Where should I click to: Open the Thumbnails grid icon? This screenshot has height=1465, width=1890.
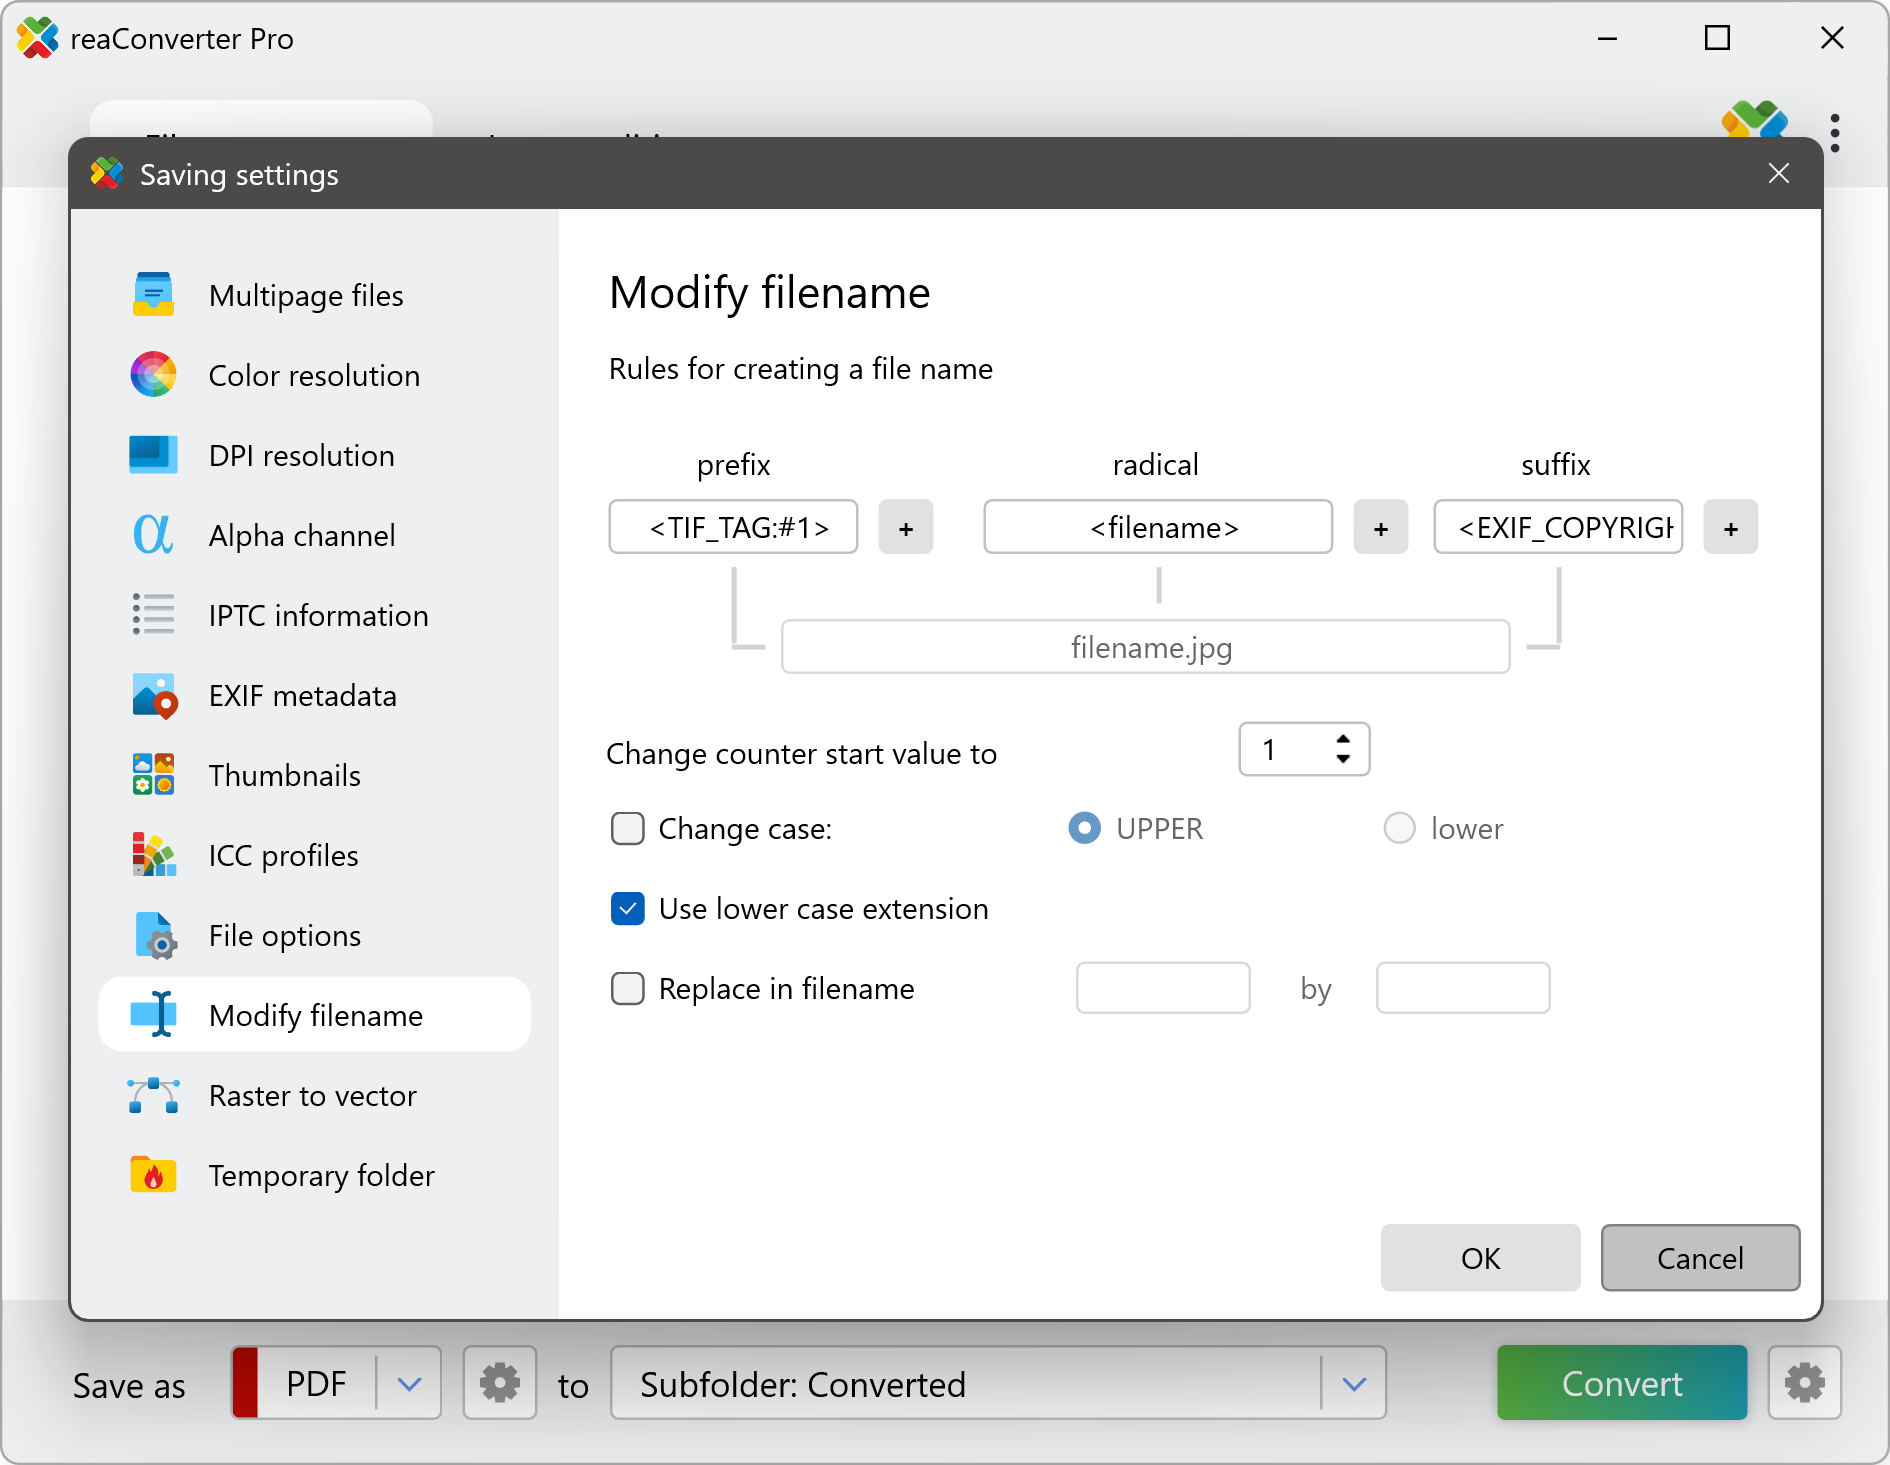[x=153, y=775]
